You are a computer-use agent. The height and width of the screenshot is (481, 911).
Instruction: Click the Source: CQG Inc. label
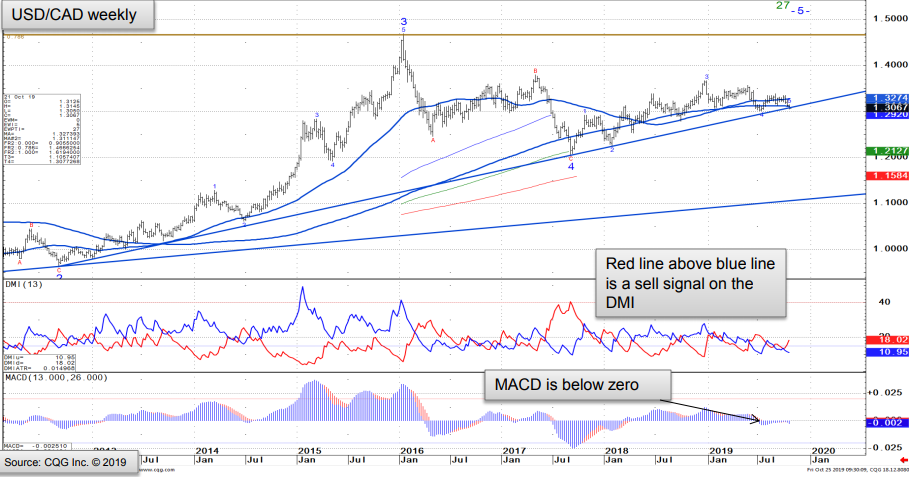coord(66,465)
